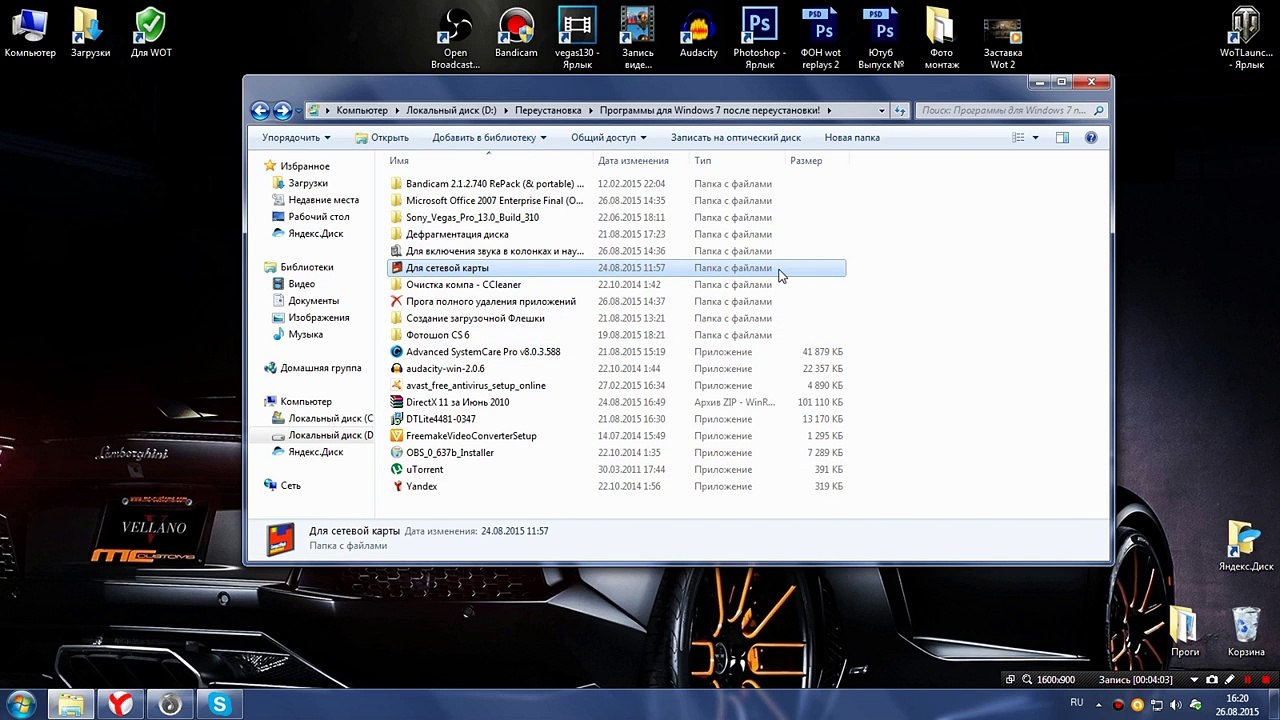The width and height of the screenshot is (1280, 720).
Task: Click the Переустановка breadcrumb segment
Action: click(548, 111)
